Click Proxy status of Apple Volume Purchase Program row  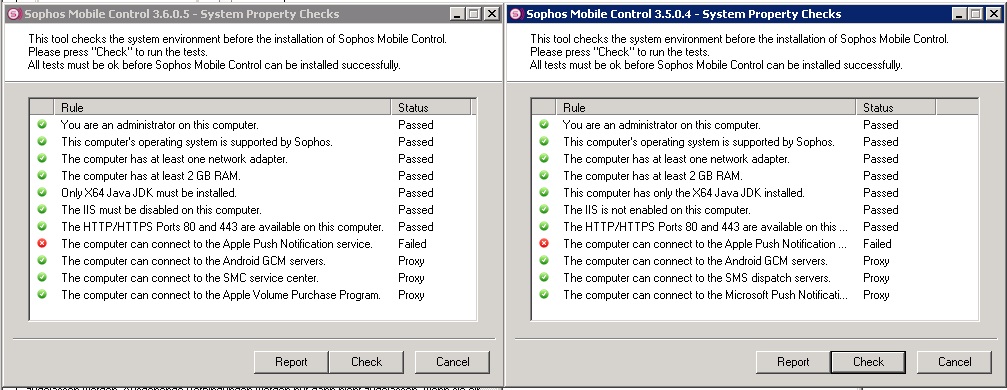tap(411, 295)
